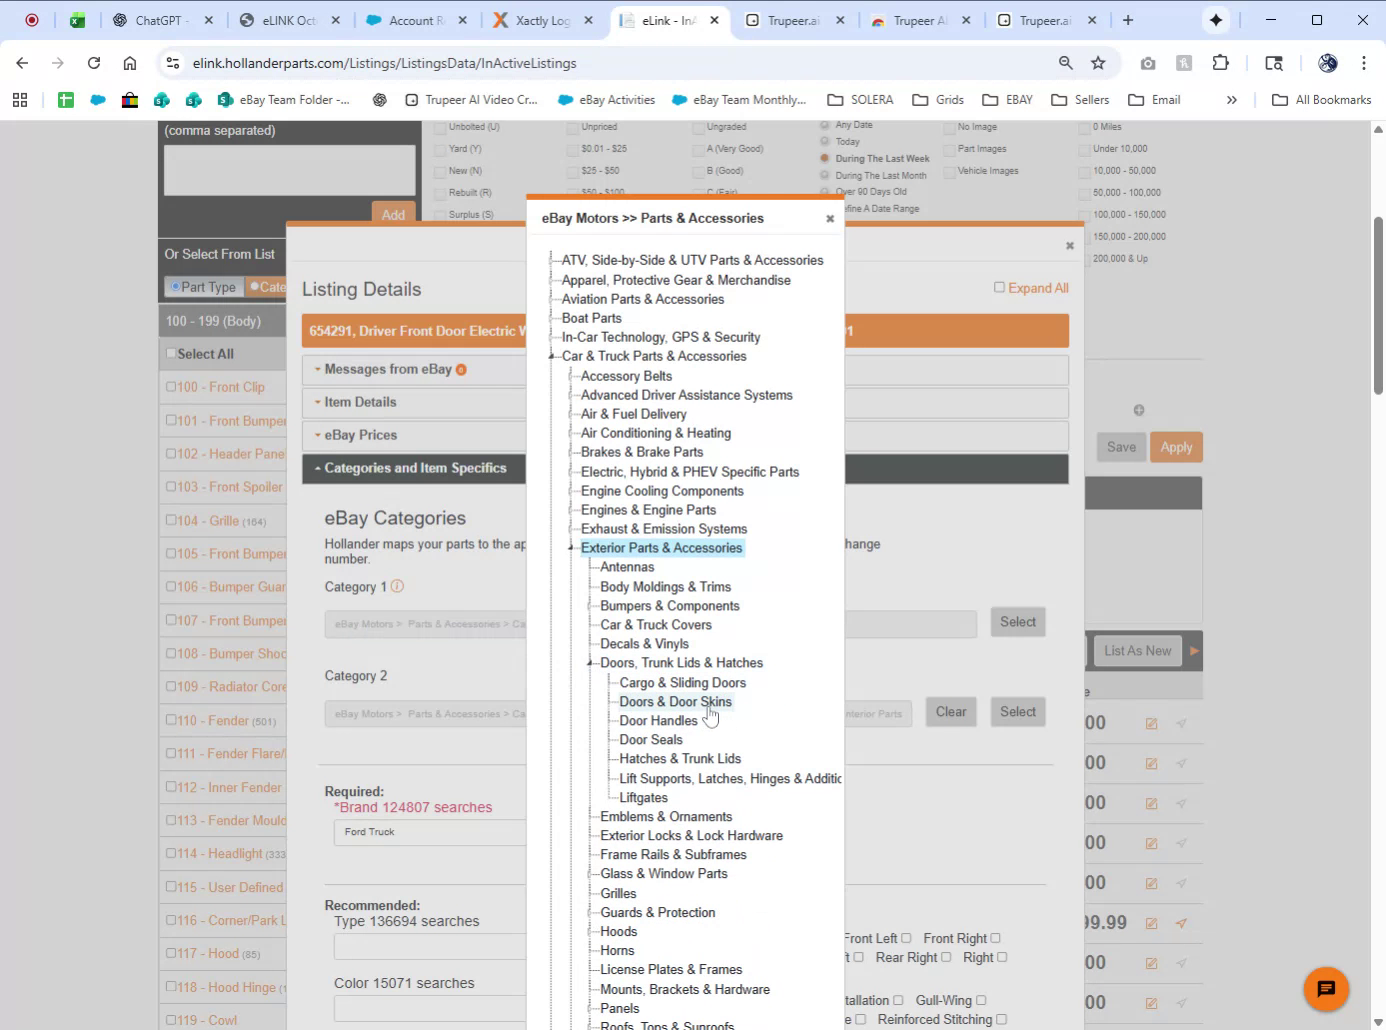Close the Listing Details dialog
Viewport: 1386px width, 1030px height.
(x=1069, y=245)
